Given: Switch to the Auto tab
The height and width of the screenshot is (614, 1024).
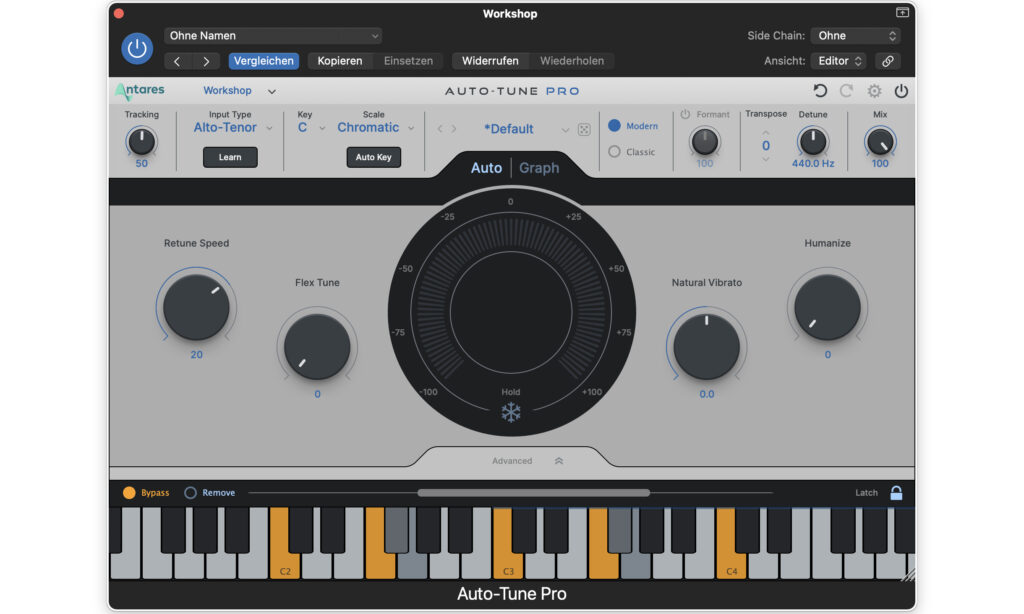Looking at the screenshot, I should click(x=486, y=168).
